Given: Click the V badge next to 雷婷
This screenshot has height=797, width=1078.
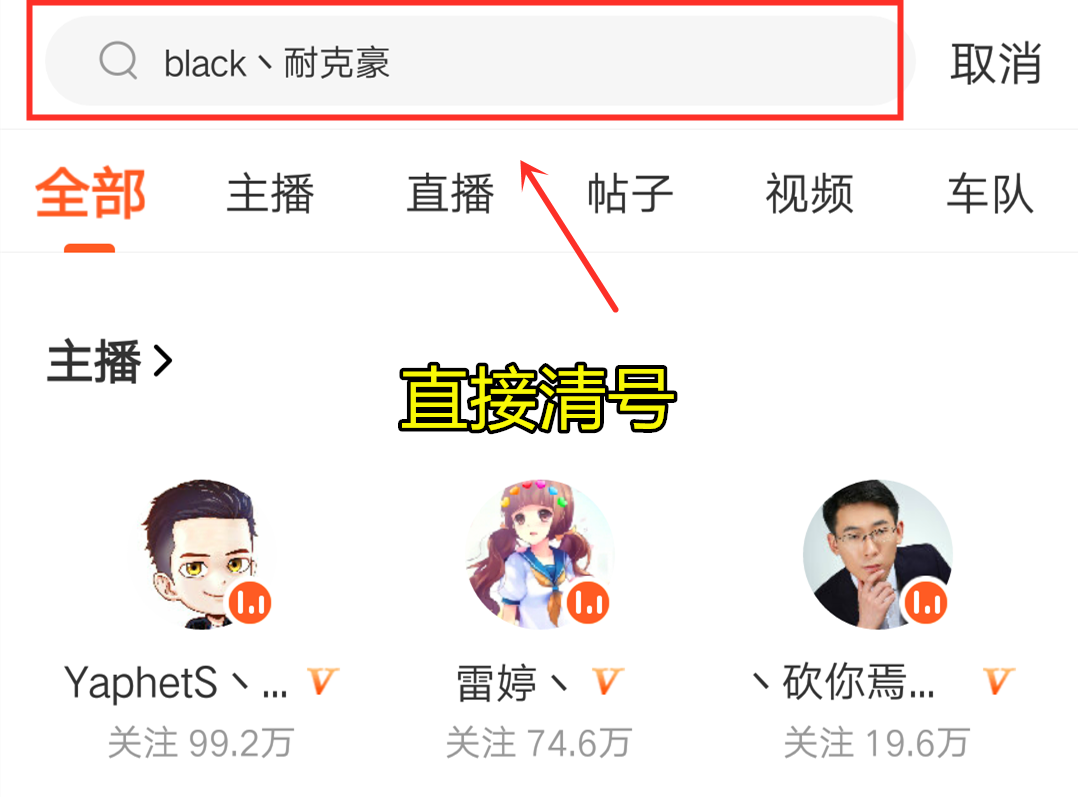Looking at the screenshot, I should [x=608, y=681].
